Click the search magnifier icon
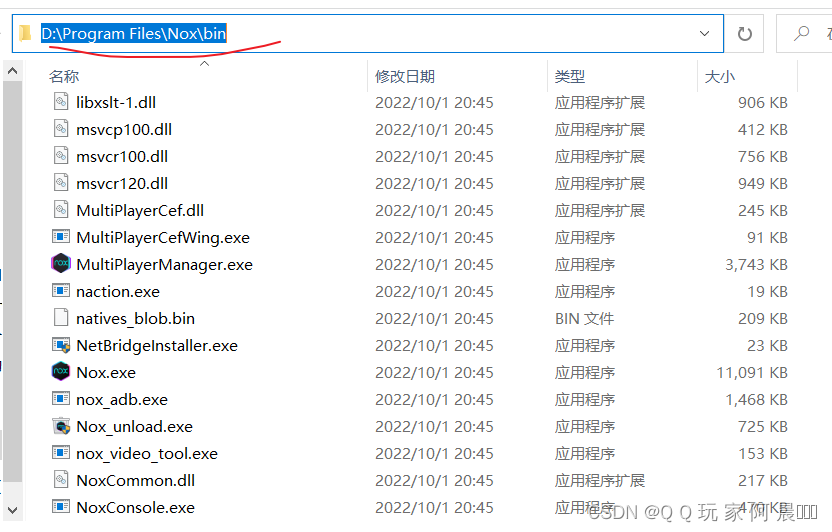 coord(801,33)
